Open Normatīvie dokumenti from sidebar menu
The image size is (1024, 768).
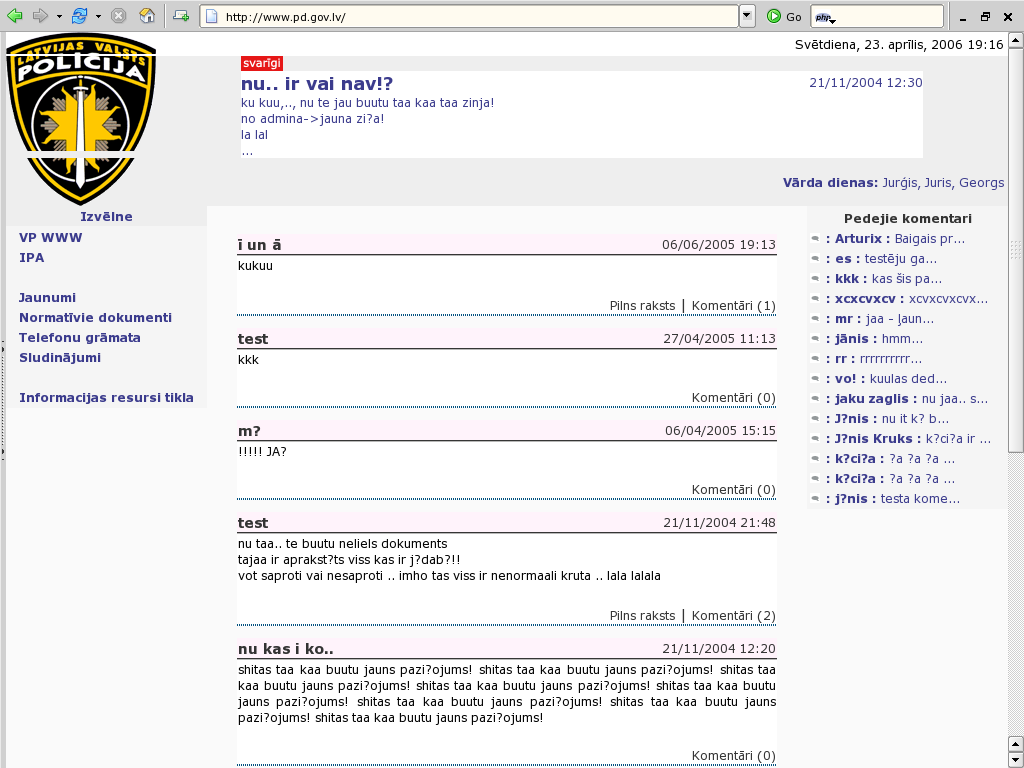tap(95, 317)
